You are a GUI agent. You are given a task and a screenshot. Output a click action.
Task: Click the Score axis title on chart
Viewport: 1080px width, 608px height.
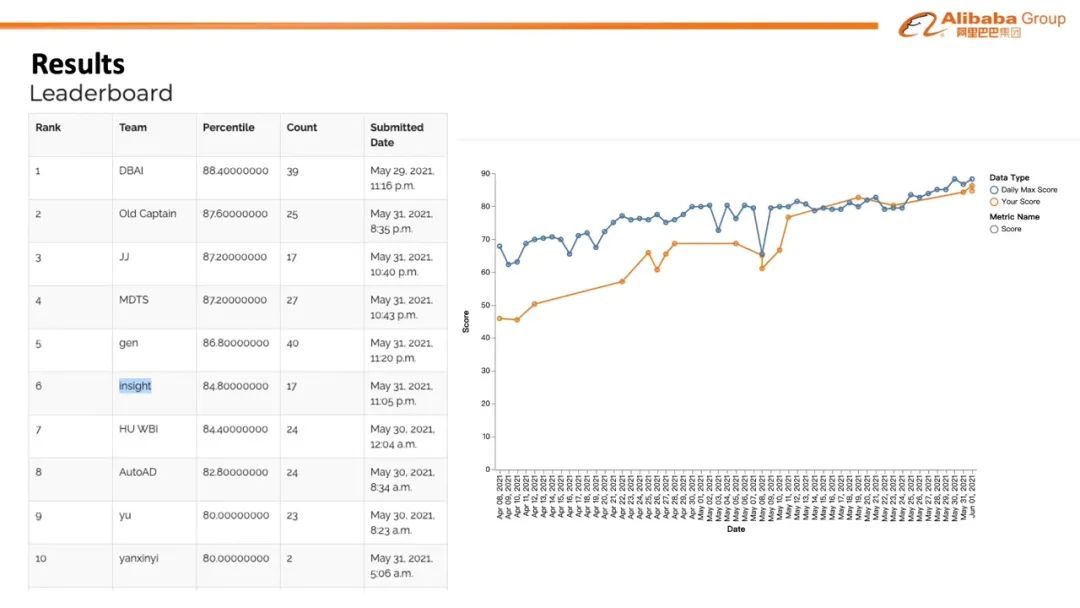click(x=466, y=322)
